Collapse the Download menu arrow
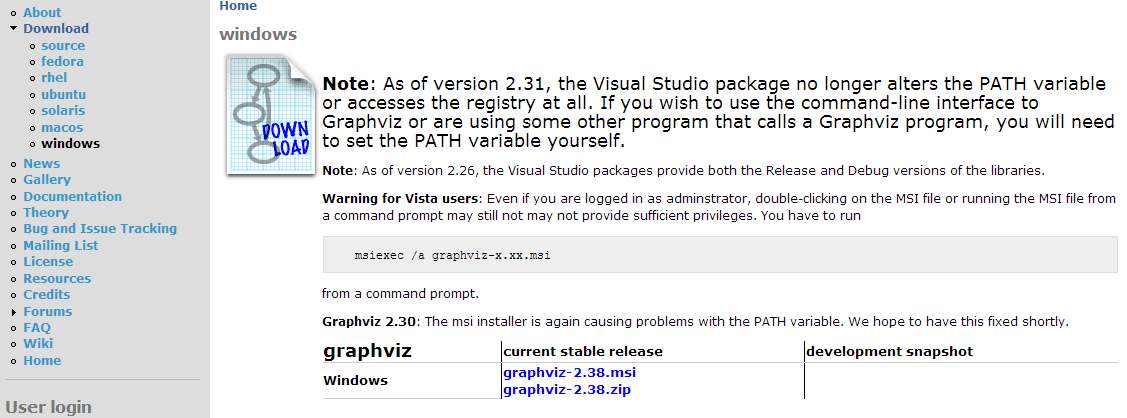 14,29
